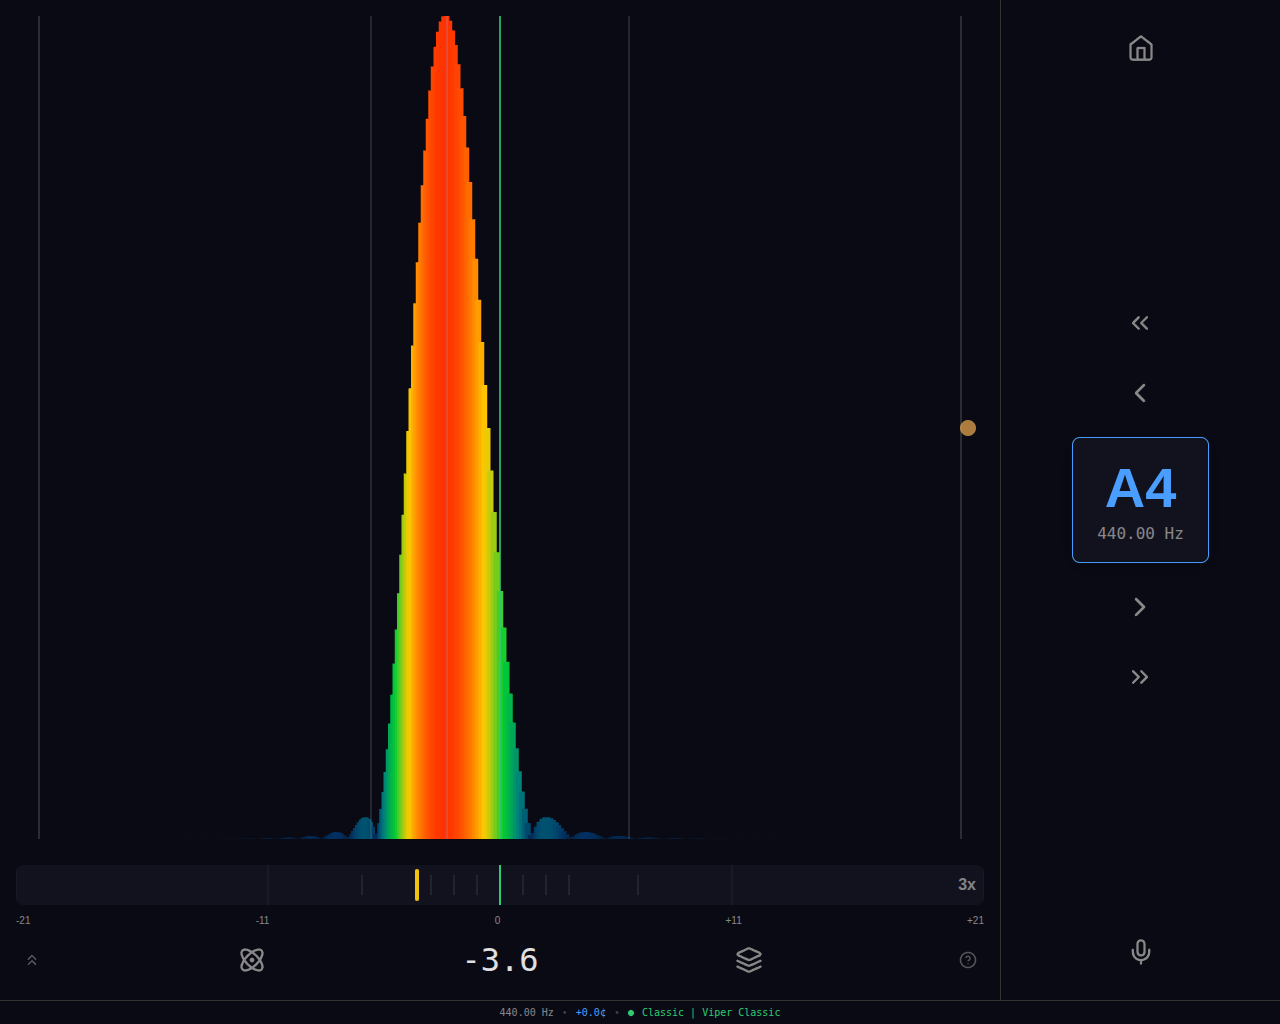Click the orange dot indicator
1280x1024 pixels.
pos(966,427)
